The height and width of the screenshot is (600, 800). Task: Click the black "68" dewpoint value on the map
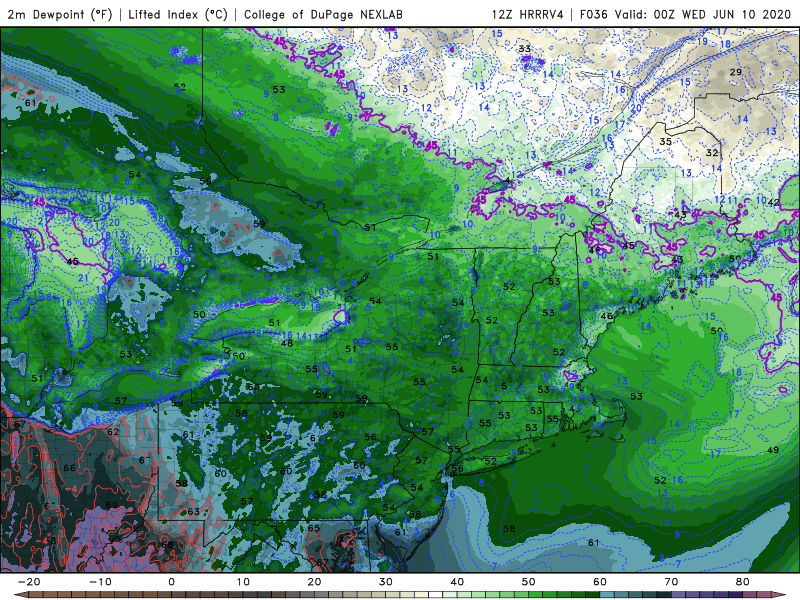coord(167,544)
